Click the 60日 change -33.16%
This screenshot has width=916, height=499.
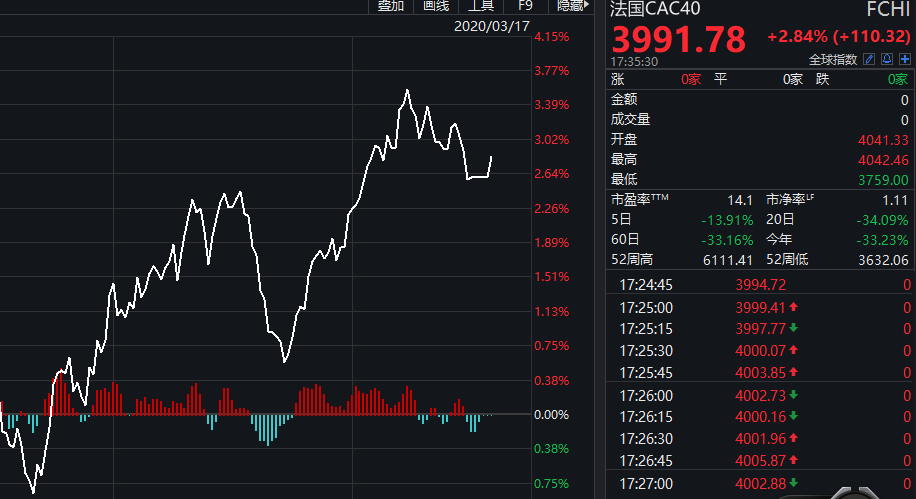pos(727,240)
